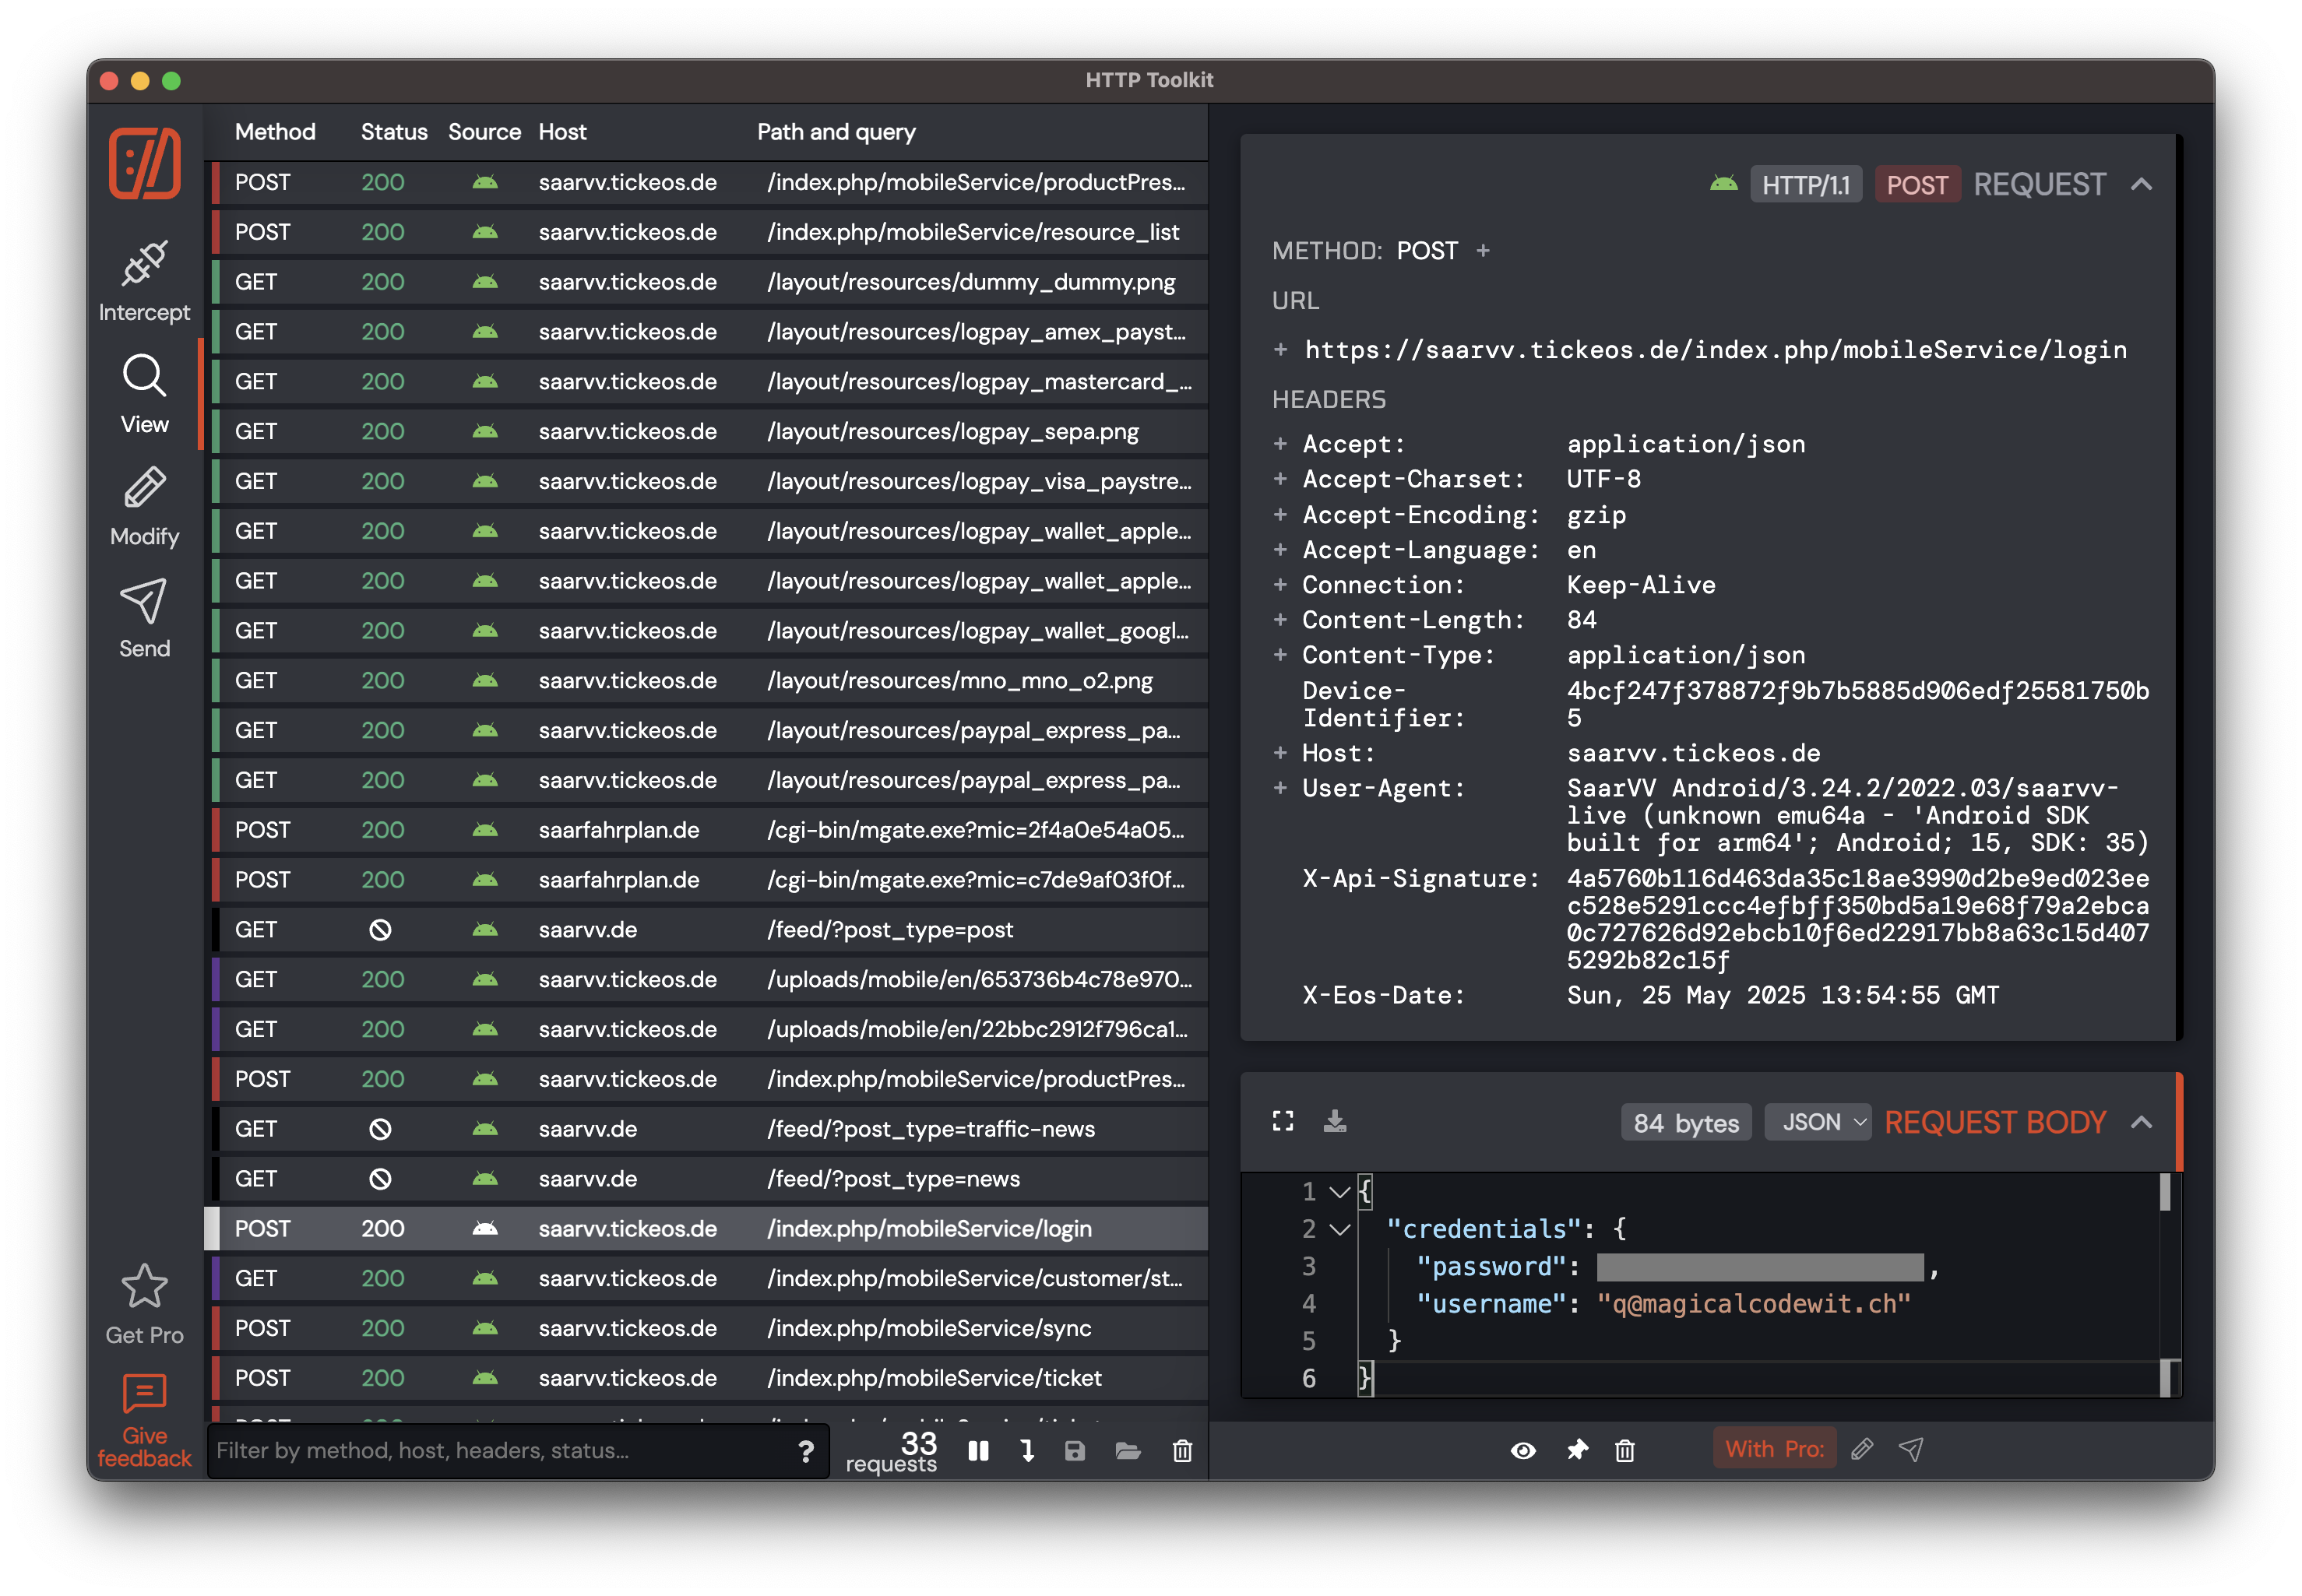Clear all requests with the list trash icon
The width and height of the screenshot is (2302, 1596).
pyautogui.click(x=1182, y=1450)
